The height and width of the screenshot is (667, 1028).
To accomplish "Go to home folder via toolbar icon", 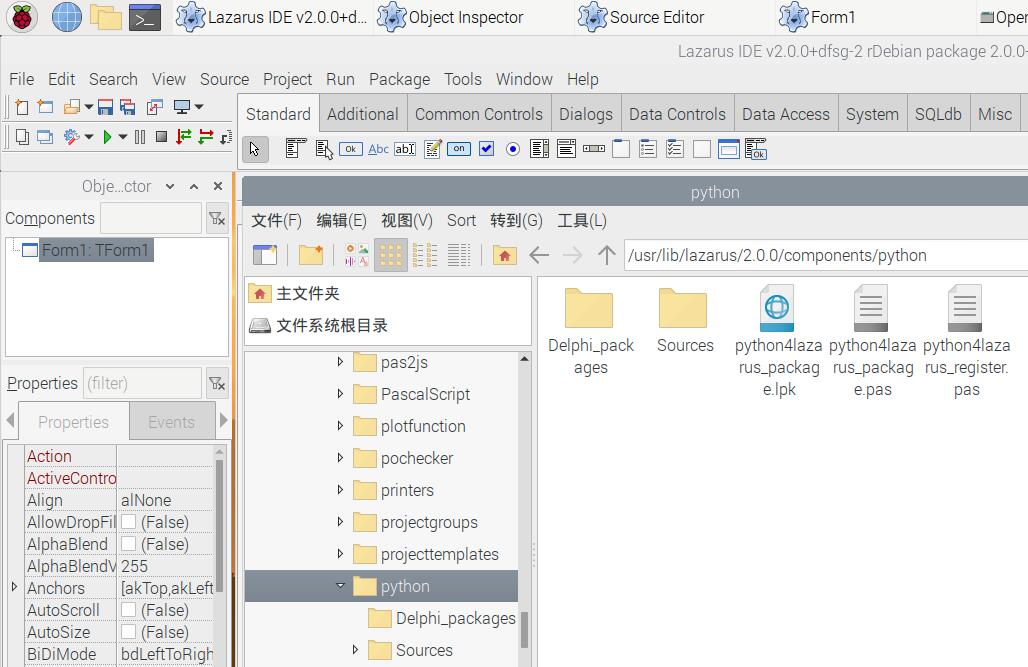I will [x=505, y=254].
